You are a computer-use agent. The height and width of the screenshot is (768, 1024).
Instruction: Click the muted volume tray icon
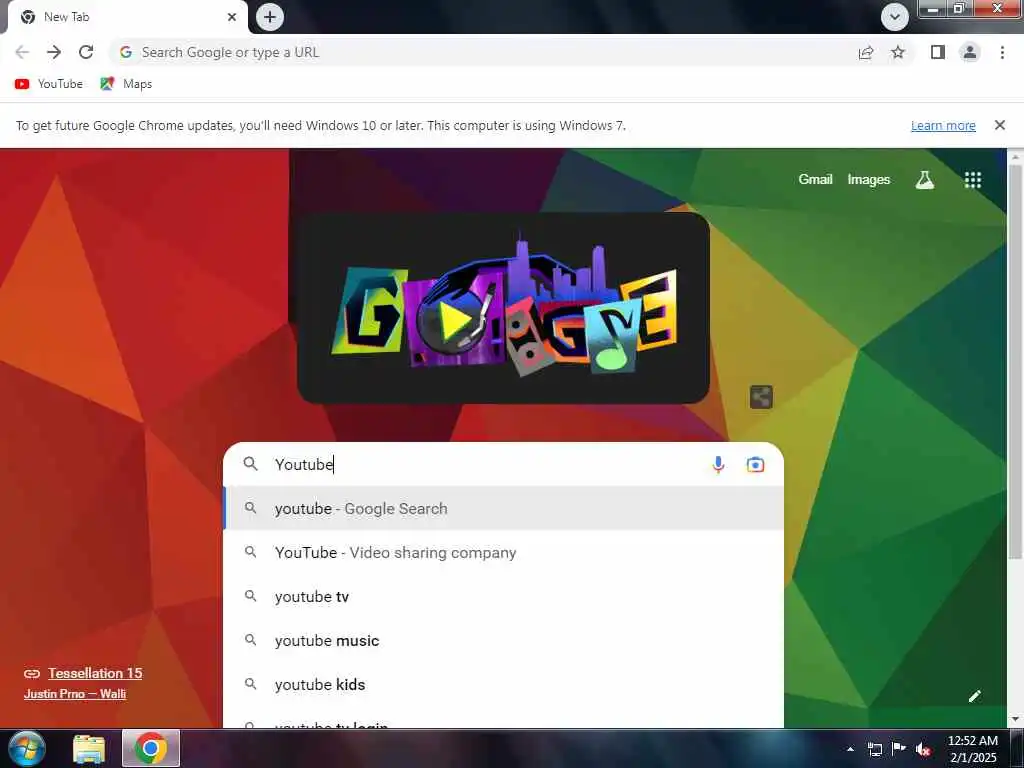tap(923, 749)
